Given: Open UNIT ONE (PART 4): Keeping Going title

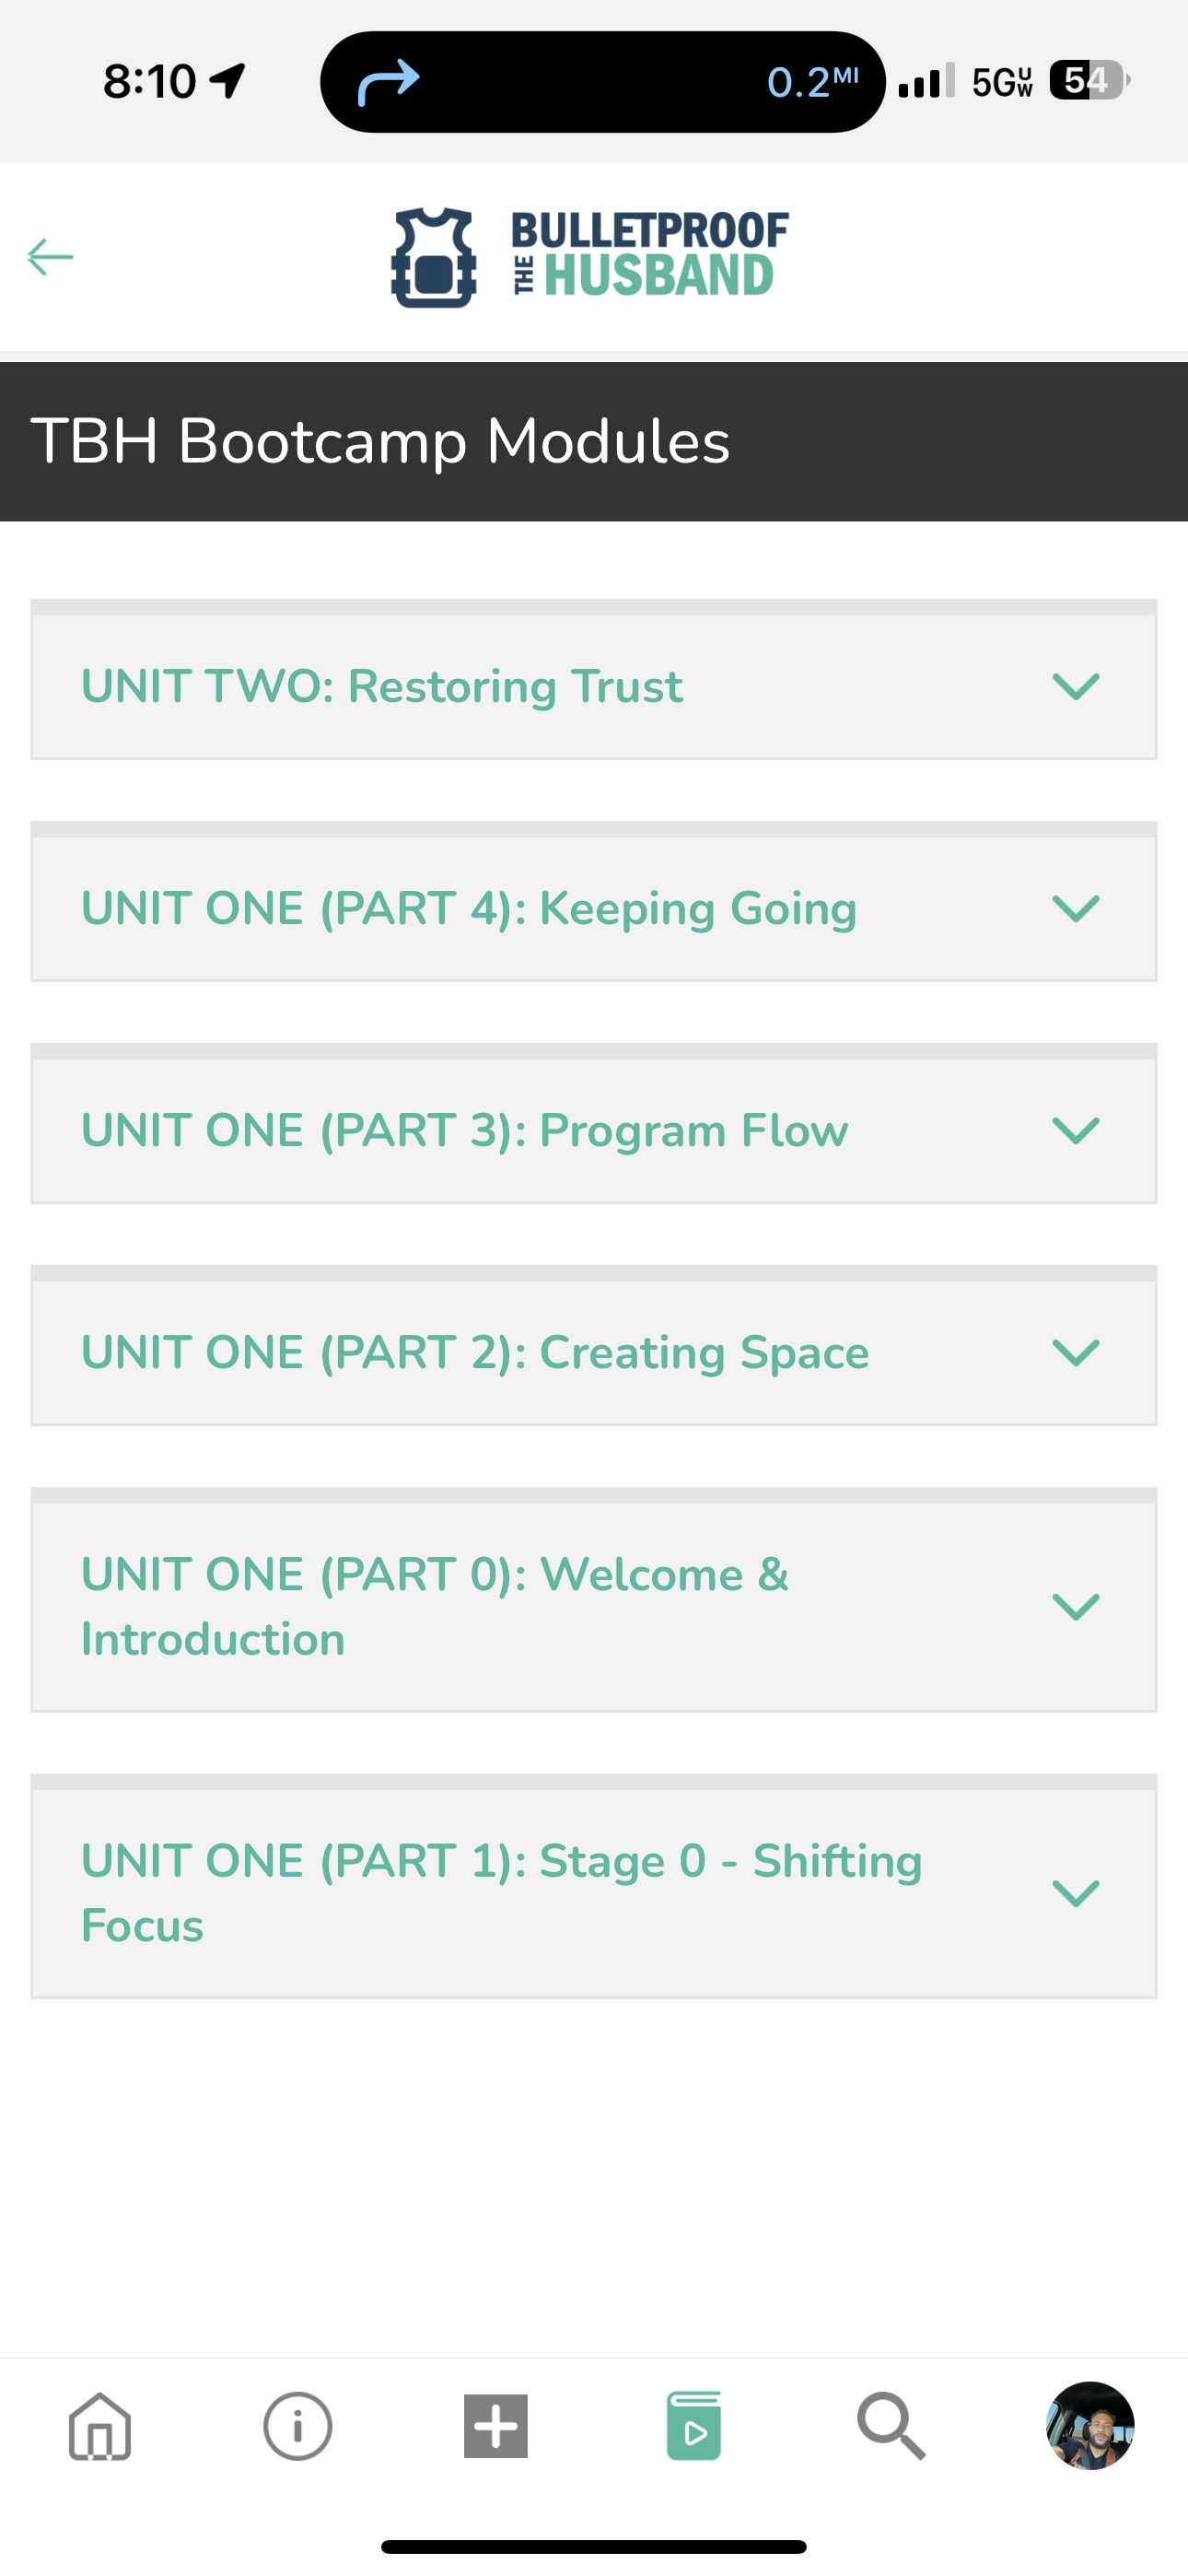Looking at the screenshot, I should click(x=469, y=909).
